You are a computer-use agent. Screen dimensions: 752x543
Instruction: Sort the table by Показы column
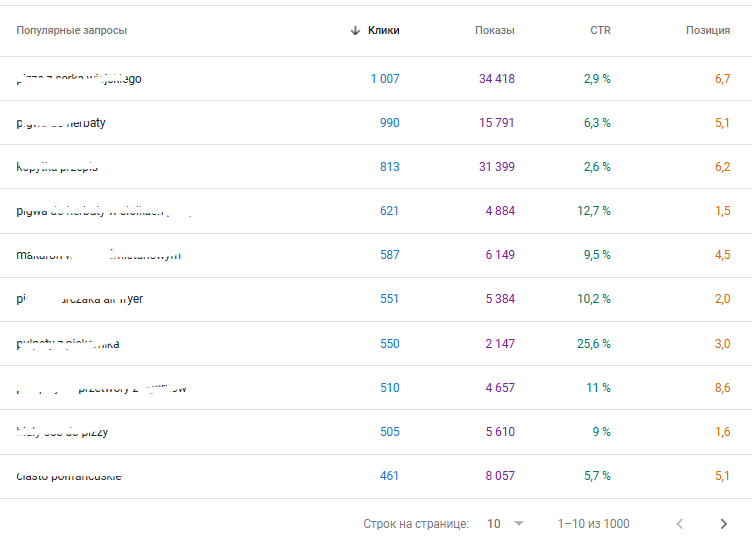point(494,30)
